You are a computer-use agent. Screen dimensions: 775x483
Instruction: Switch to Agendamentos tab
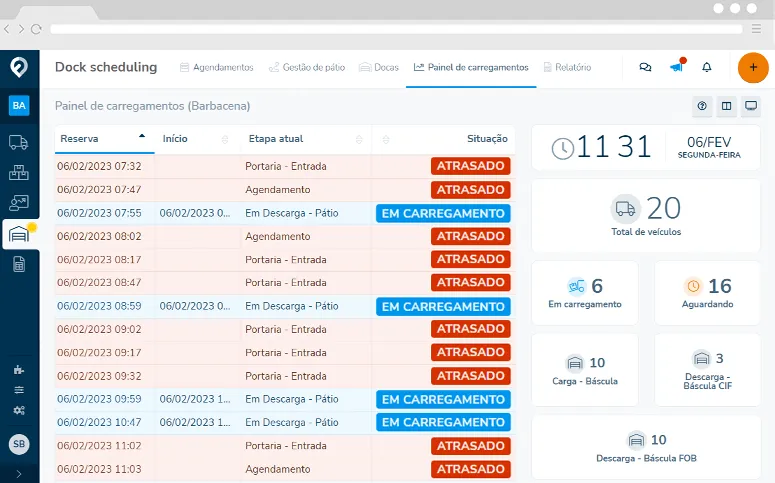tap(216, 67)
